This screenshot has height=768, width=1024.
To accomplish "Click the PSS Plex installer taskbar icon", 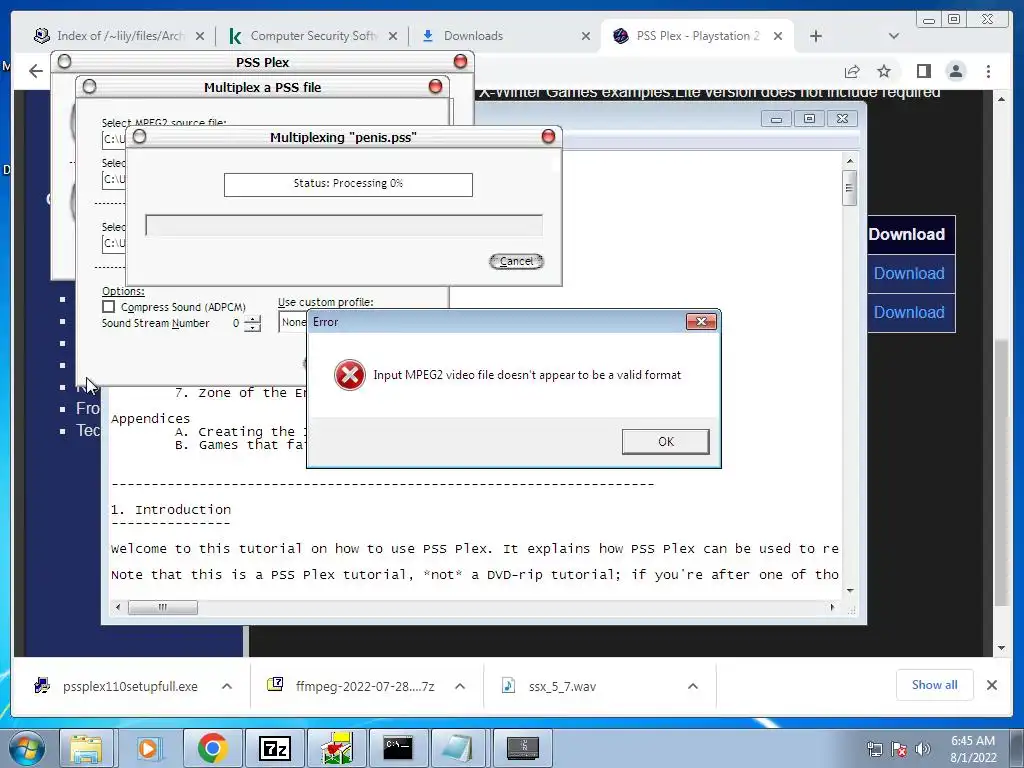I will [336, 748].
